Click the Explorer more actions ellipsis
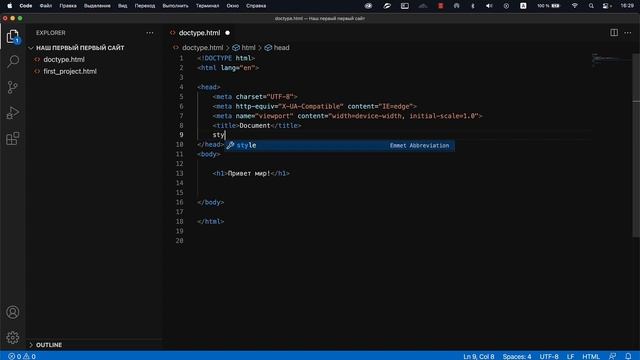The image size is (640, 360). click(150, 33)
